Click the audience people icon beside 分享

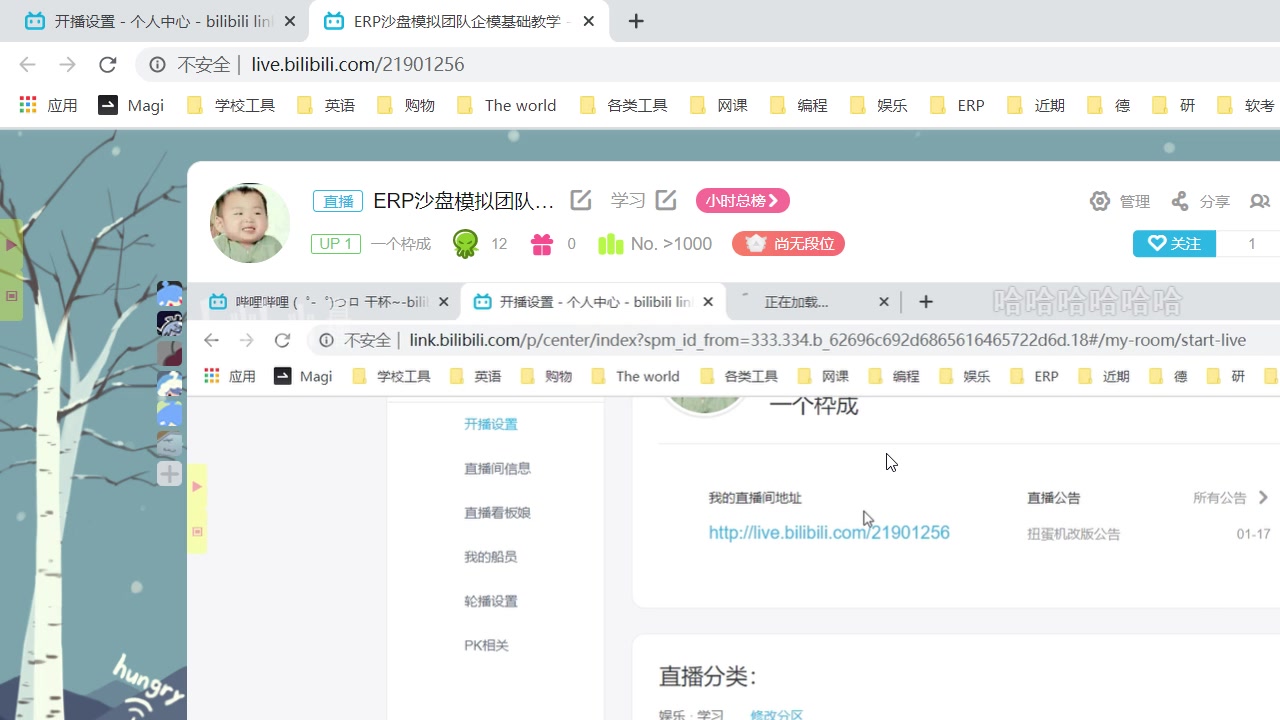point(1260,201)
